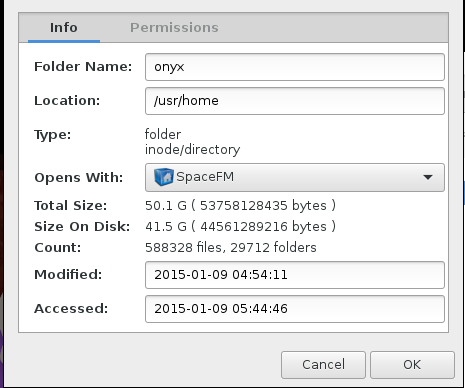Select the Accessed date field
The width and height of the screenshot is (465, 388).
pyautogui.click(x=295, y=309)
